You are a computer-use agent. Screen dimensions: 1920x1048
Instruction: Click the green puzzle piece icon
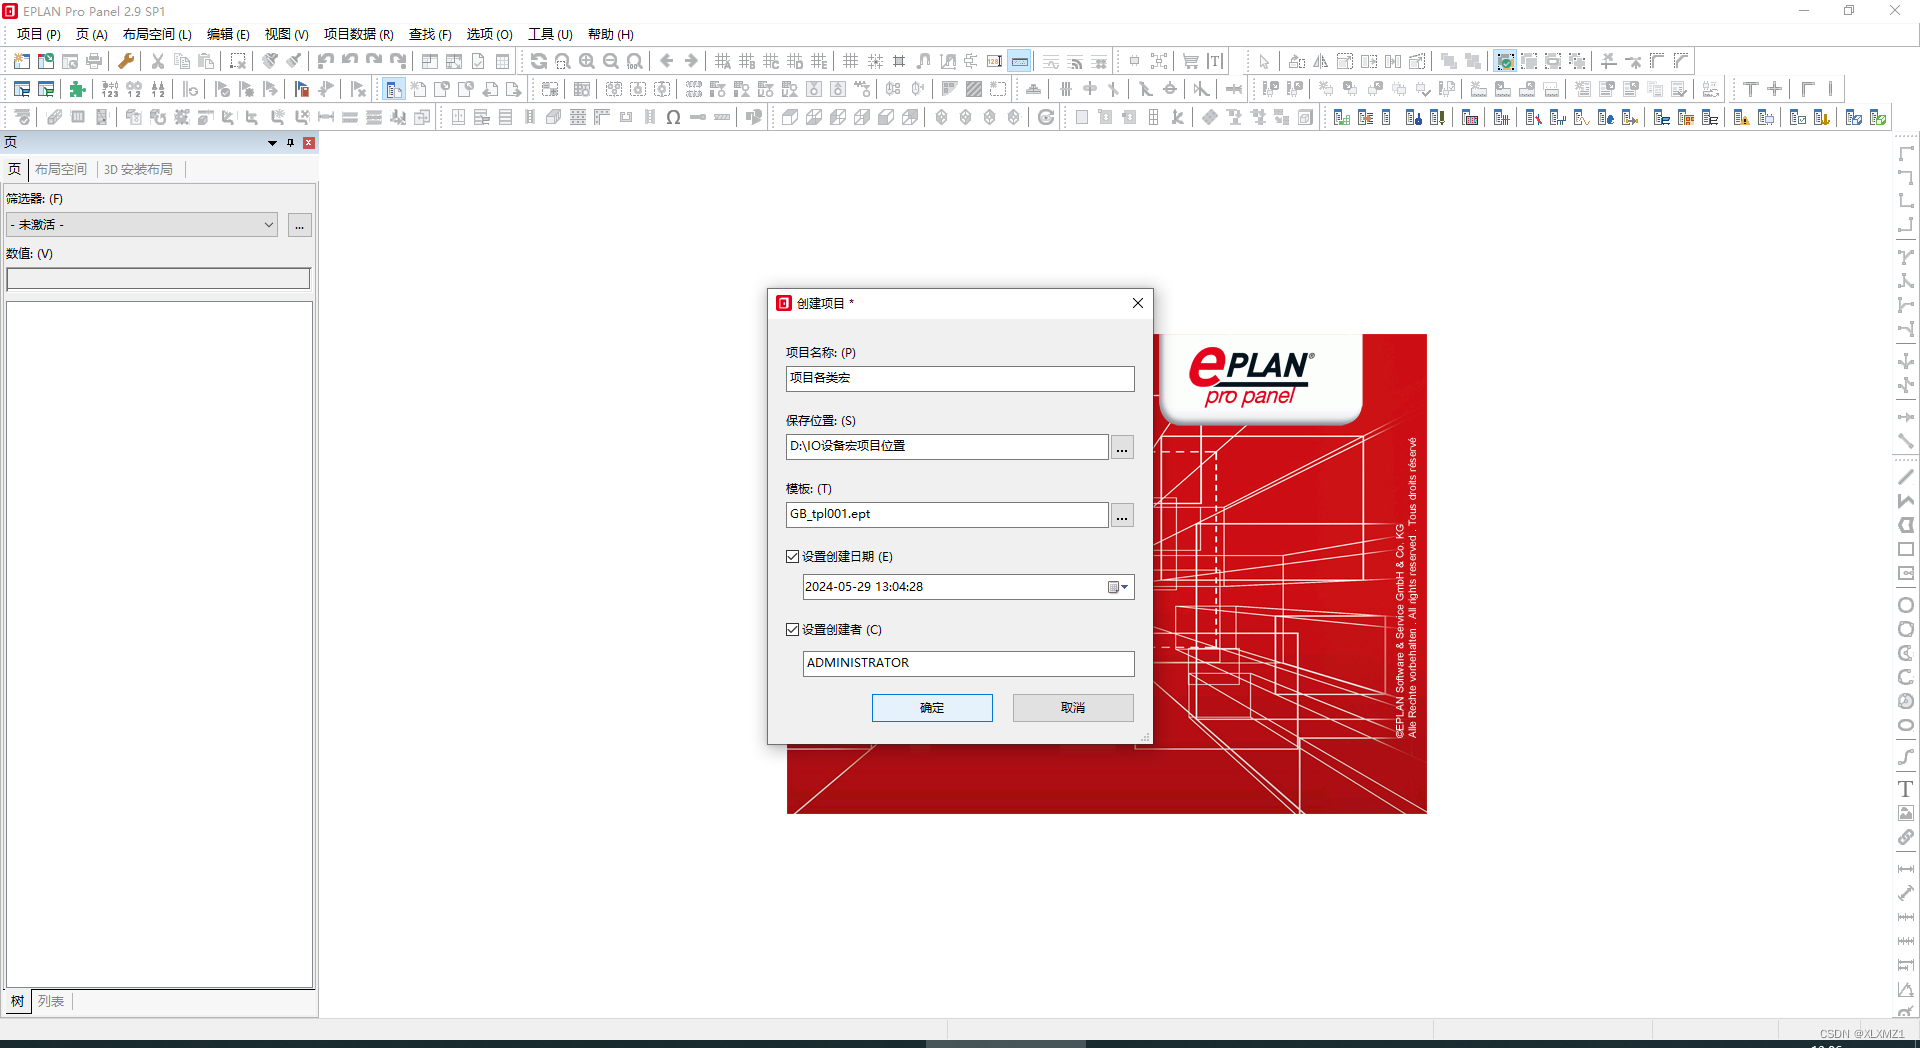click(78, 89)
